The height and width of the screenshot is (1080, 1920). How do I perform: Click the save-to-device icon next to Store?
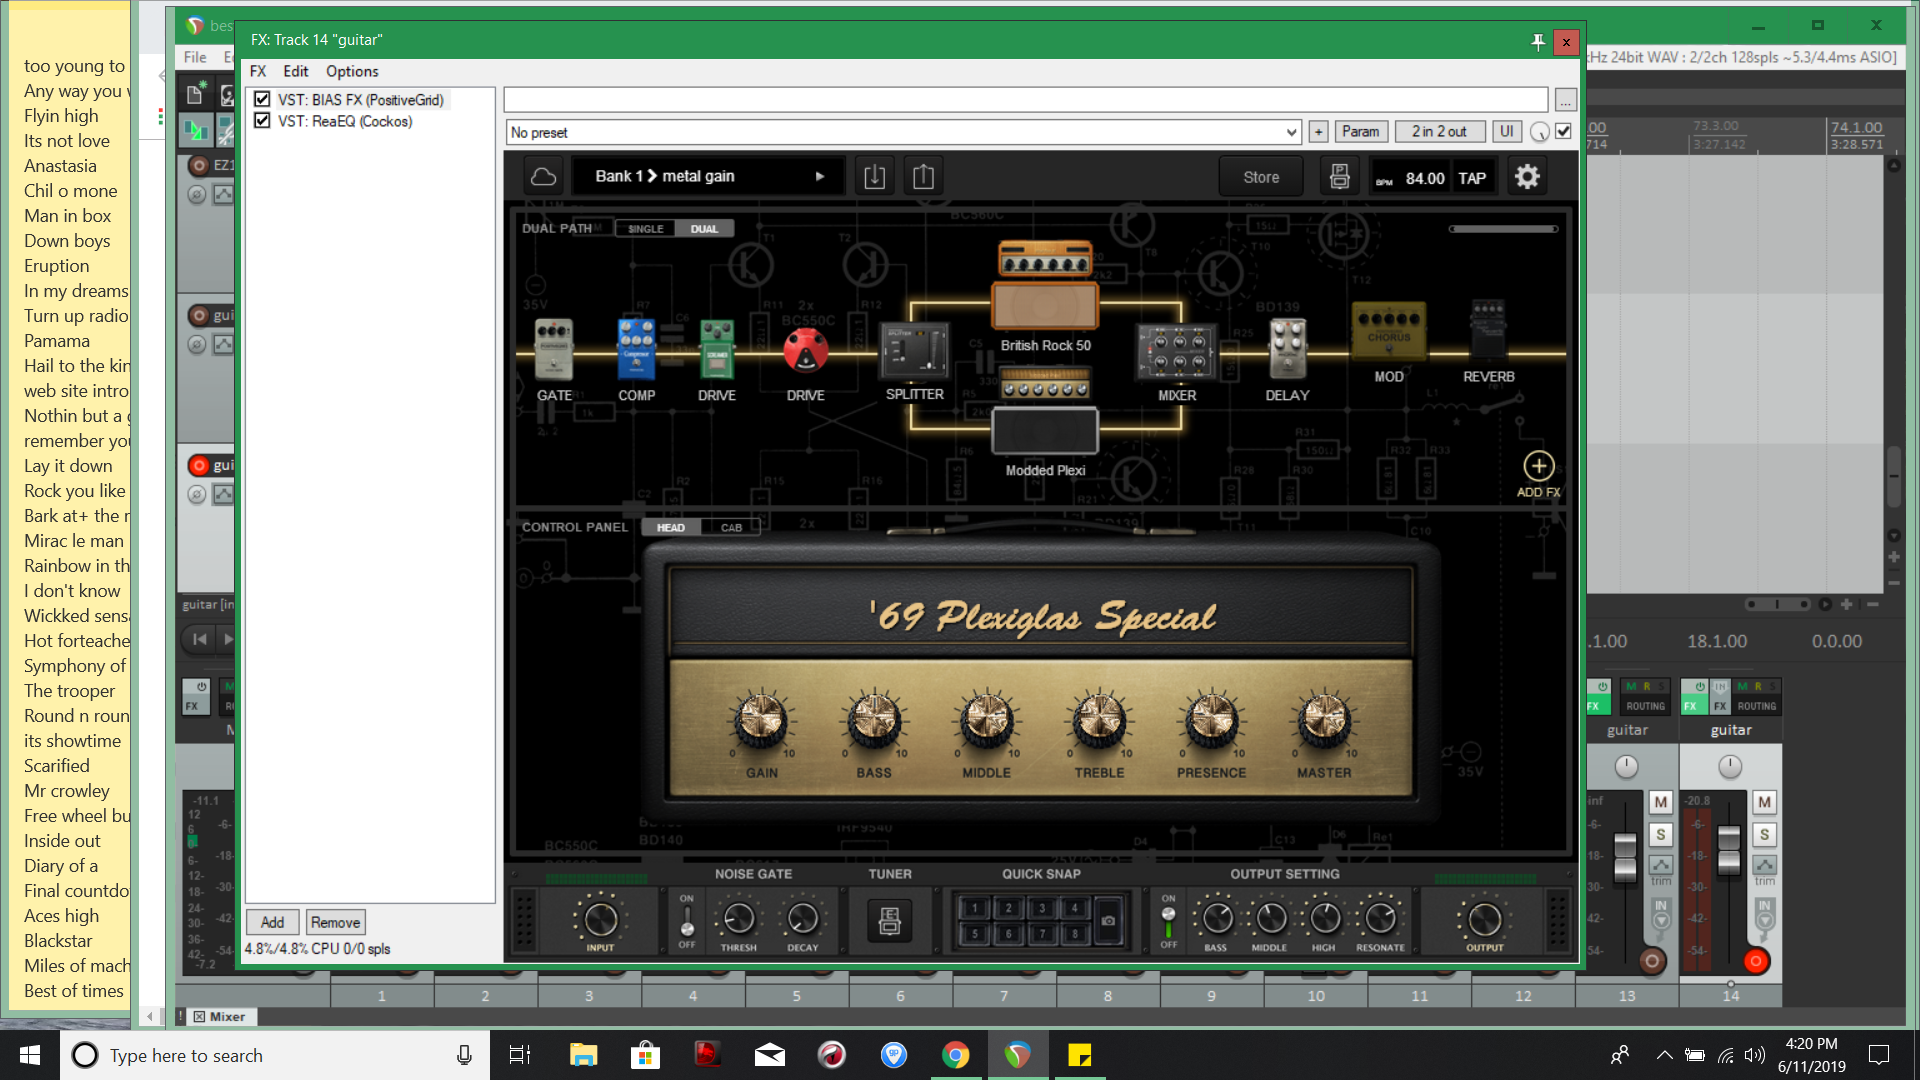click(1340, 177)
